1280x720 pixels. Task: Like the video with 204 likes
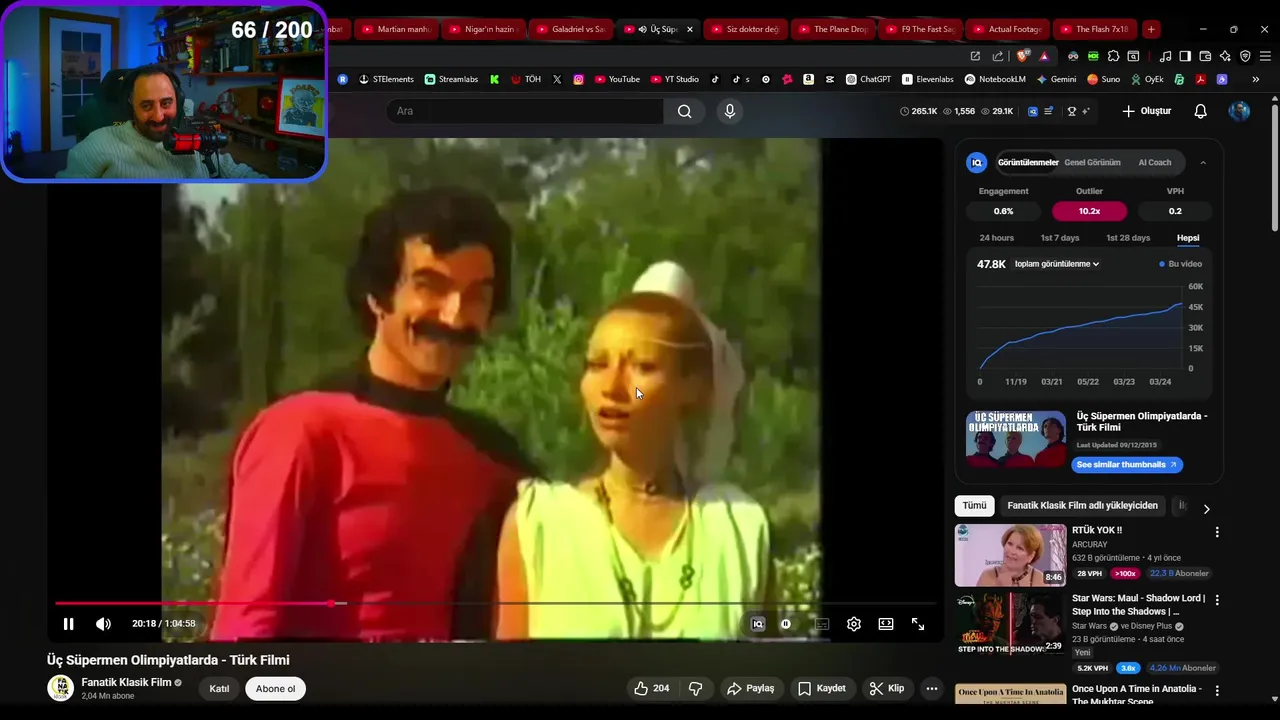coord(651,688)
